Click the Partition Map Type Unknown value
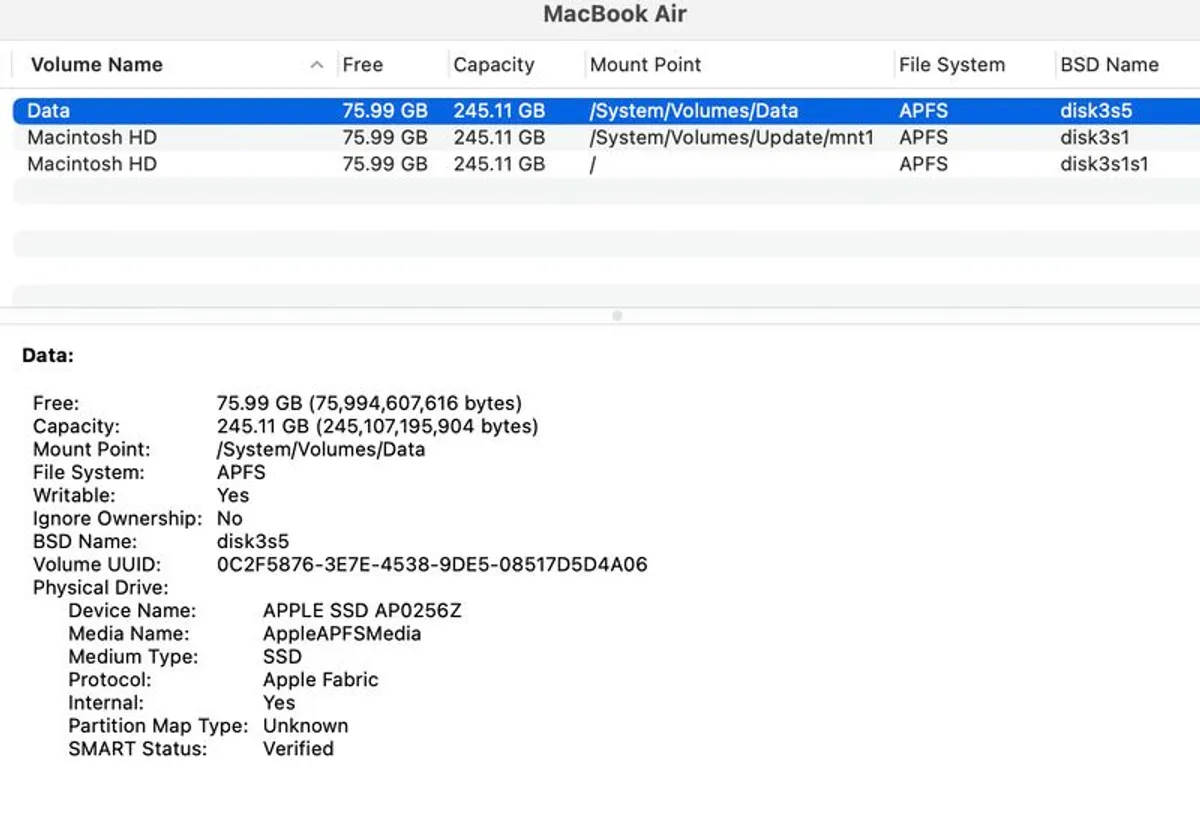The image size is (1200, 840). click(x=305, y=726)
